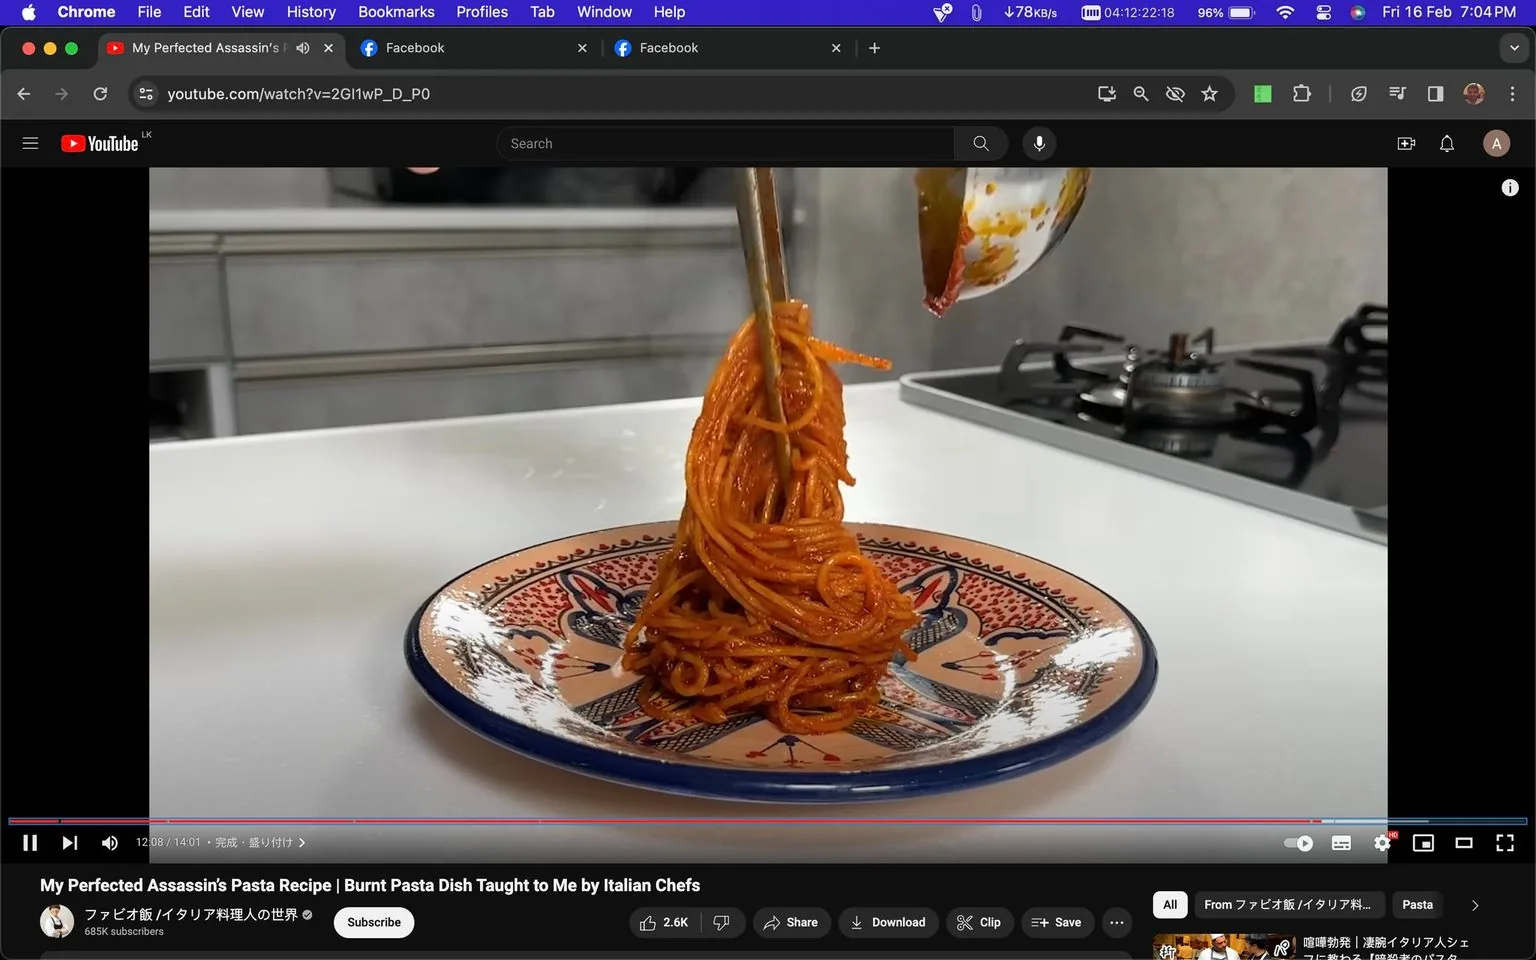Expand the chapter title next to the timestamp

click(300, 842)
